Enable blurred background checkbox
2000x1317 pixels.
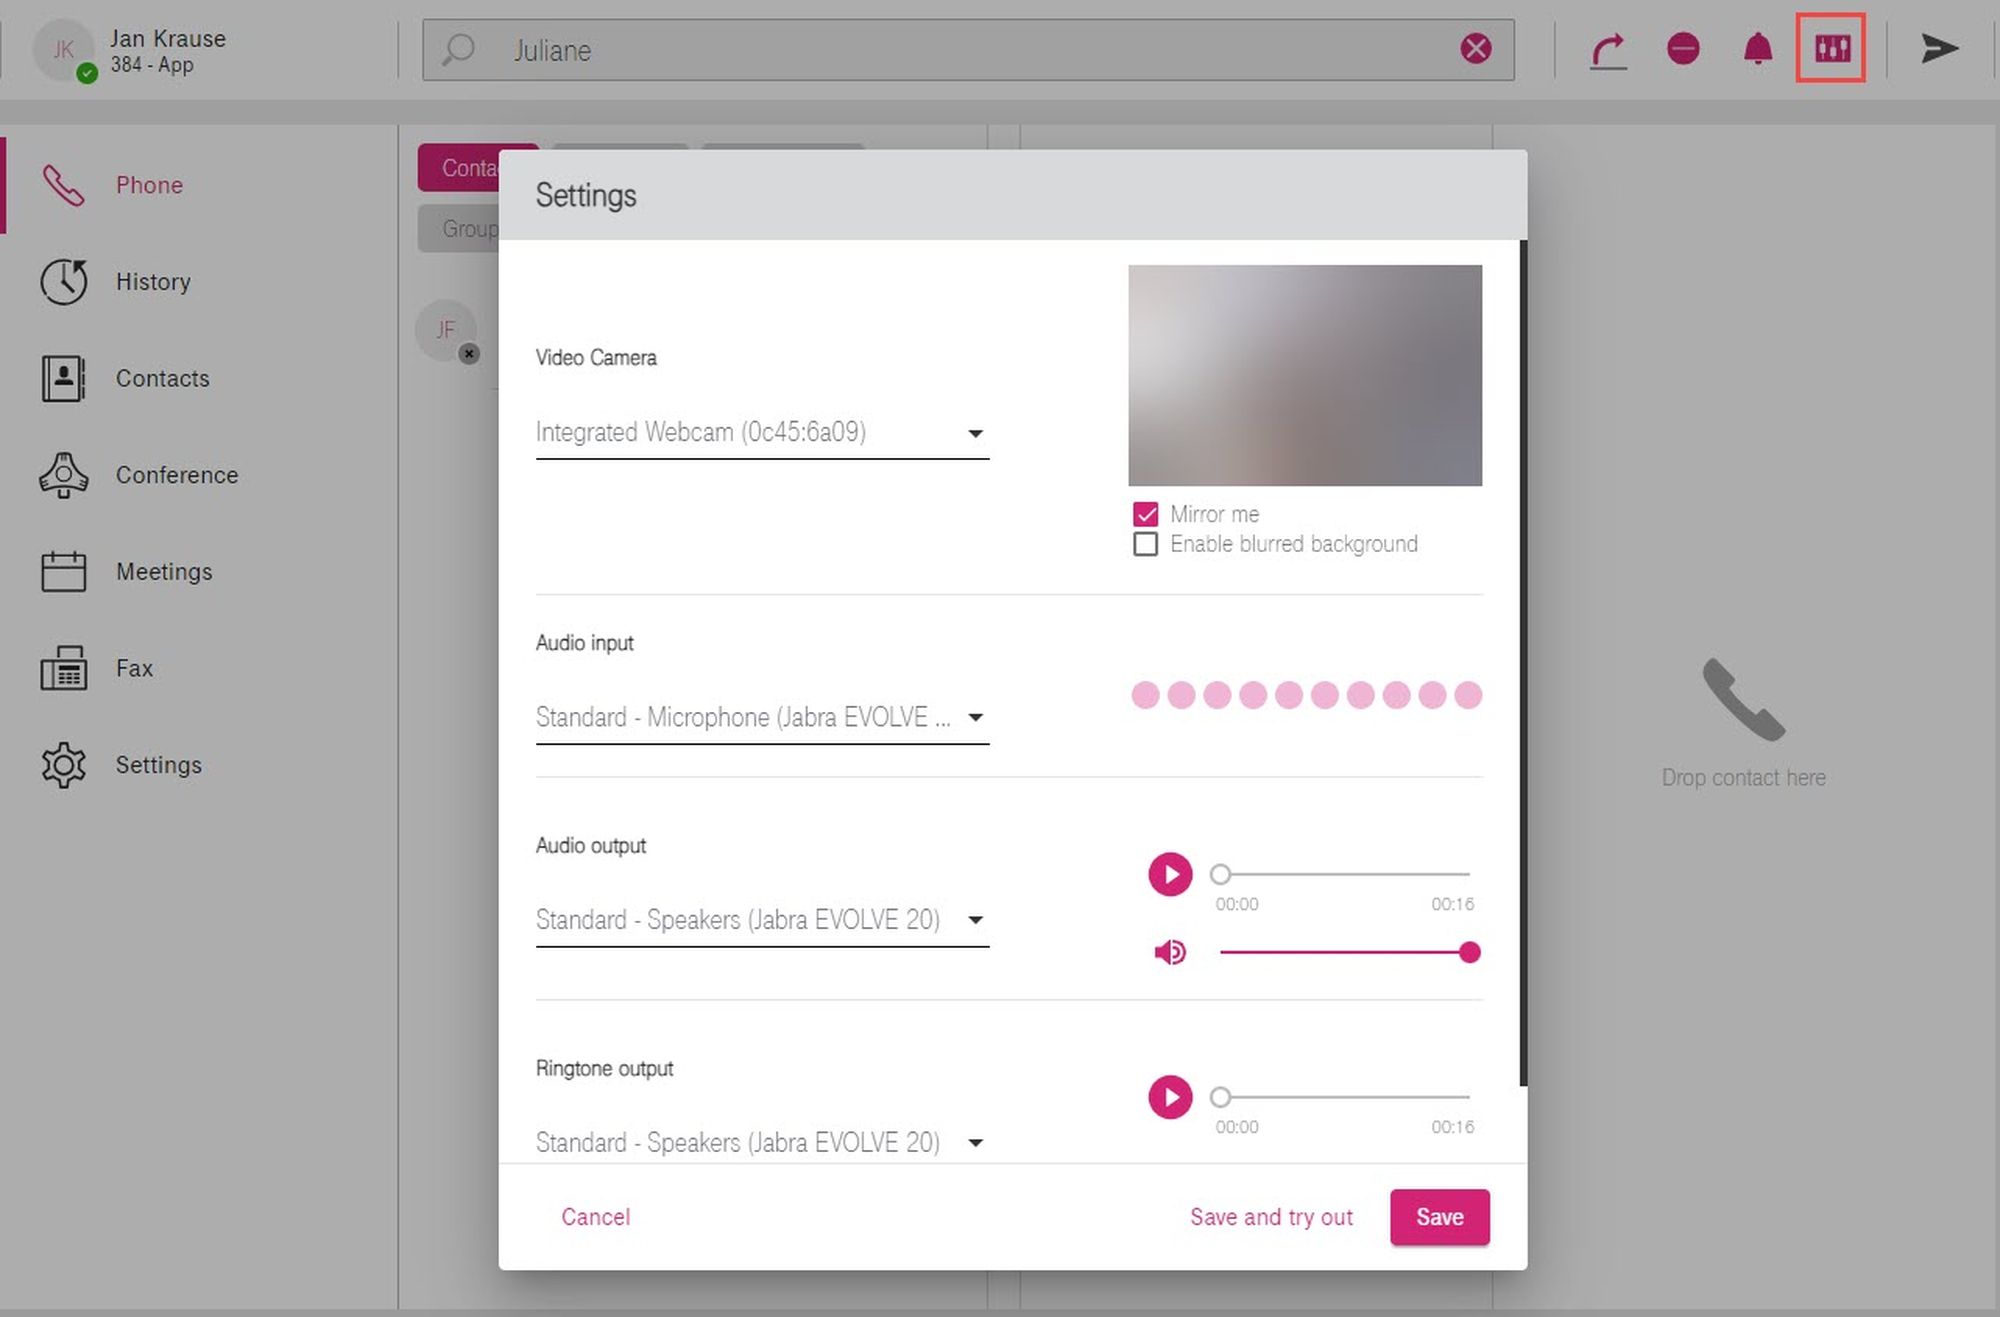tap(1145, 544)
